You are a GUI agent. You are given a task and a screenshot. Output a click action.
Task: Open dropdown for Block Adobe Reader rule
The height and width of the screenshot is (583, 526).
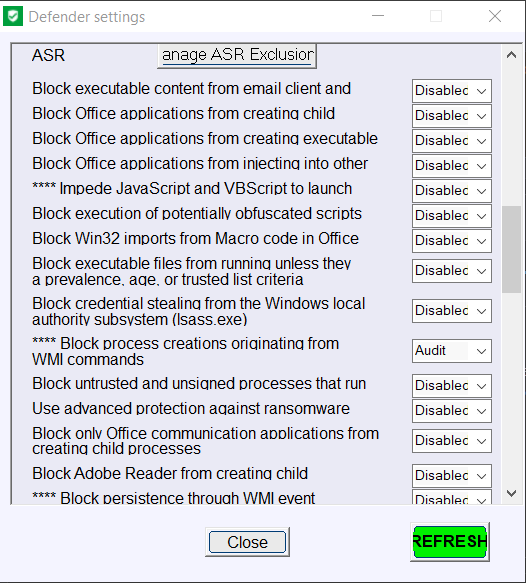coord(452,476)
